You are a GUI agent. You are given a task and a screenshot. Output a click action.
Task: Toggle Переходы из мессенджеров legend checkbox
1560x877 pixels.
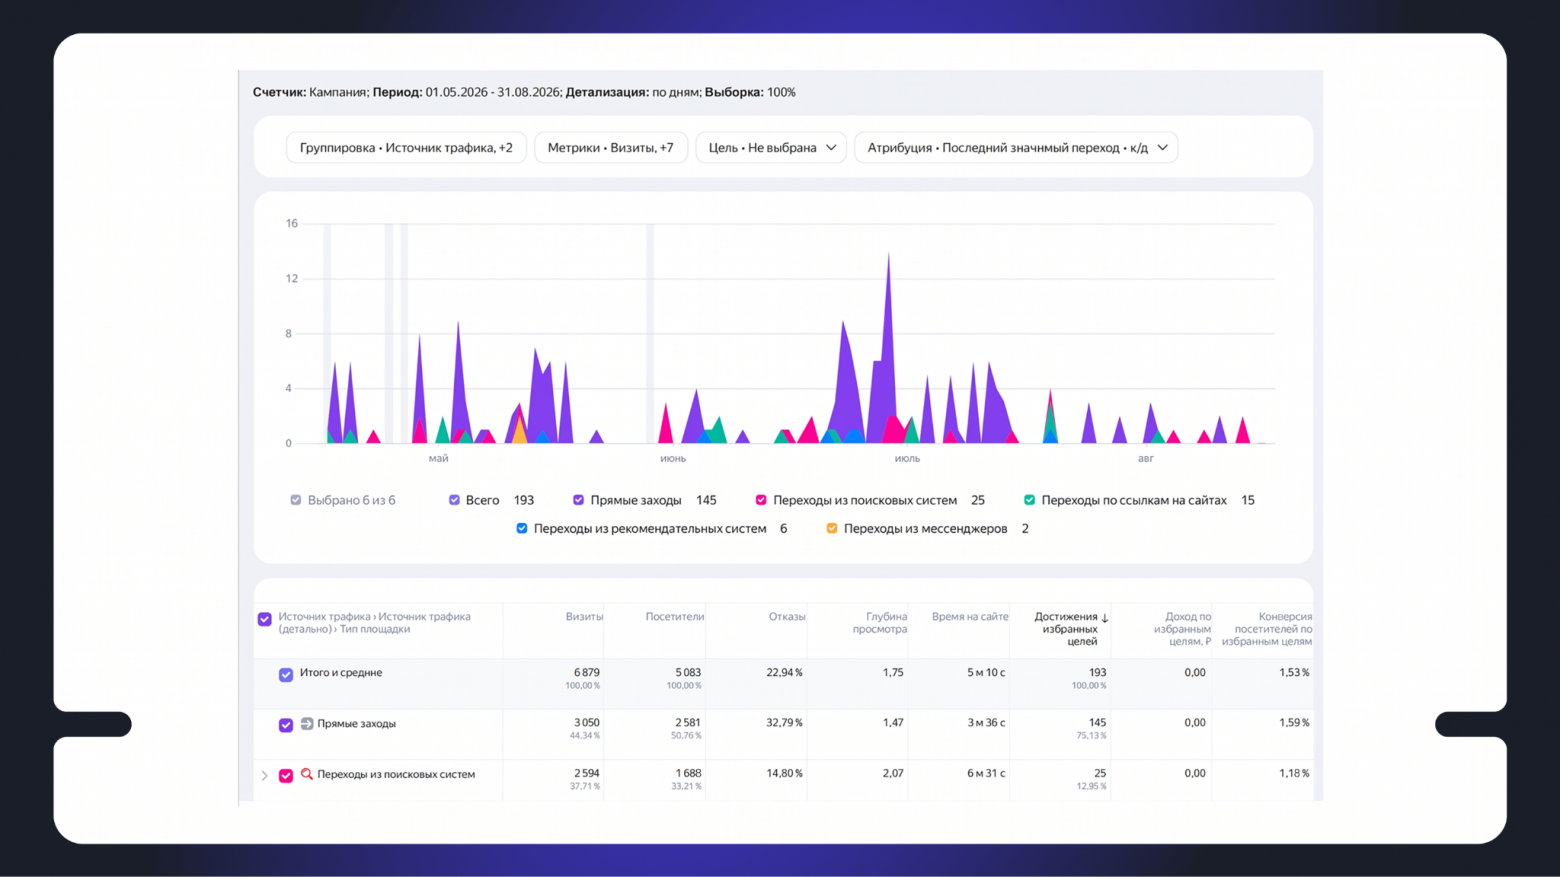(x=832, y=528)
